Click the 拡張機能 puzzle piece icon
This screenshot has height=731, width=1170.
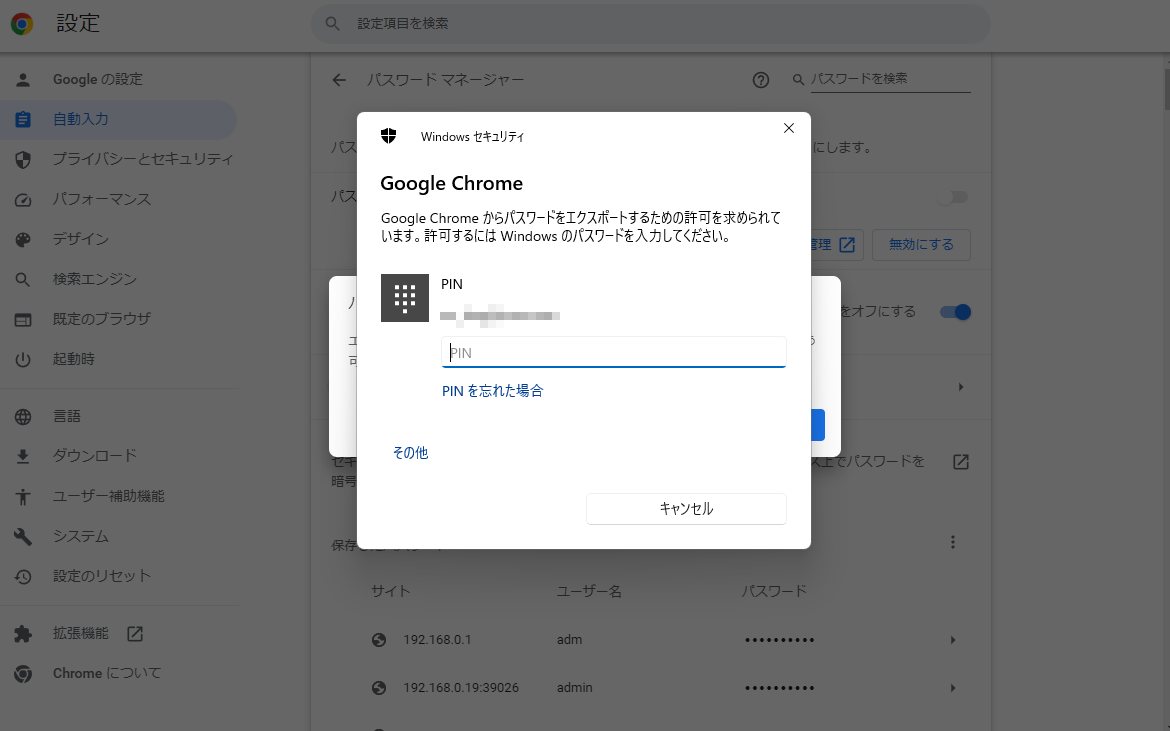pos(23,634)
